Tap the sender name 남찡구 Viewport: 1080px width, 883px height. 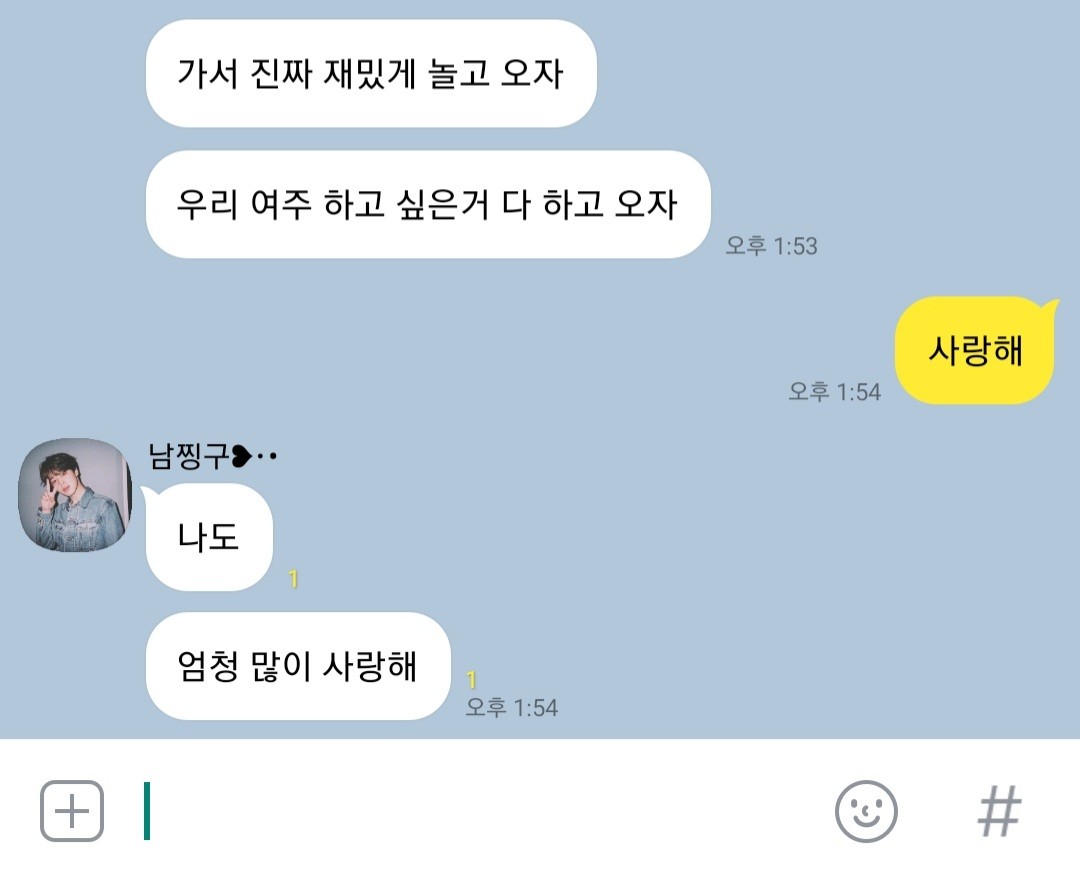coord(188,455)
